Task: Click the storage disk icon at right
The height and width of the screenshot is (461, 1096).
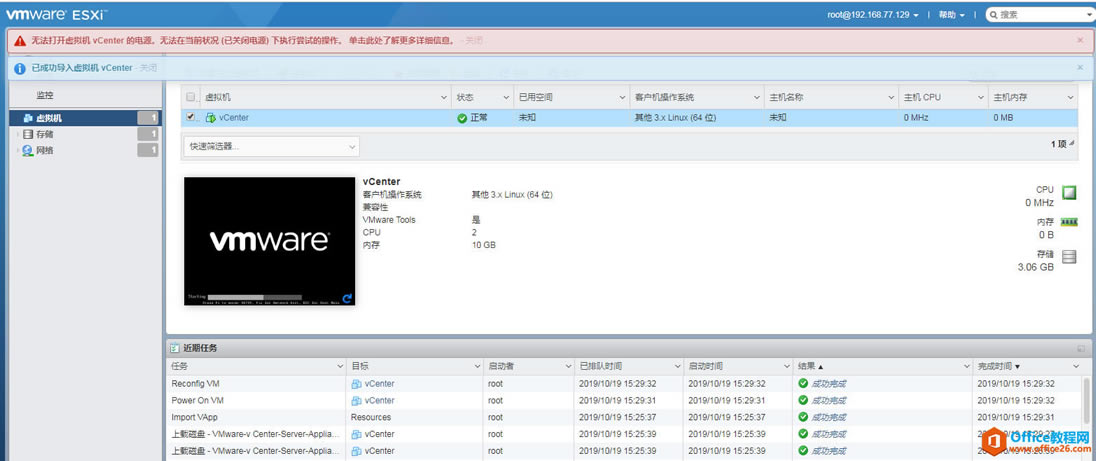Action: [x=1069, y=257]
